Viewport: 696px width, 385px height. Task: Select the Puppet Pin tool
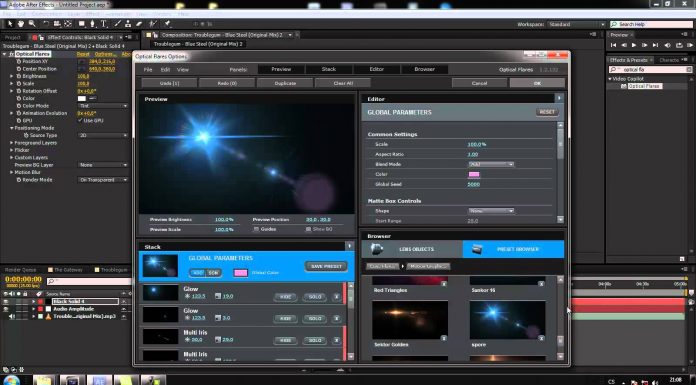pos(167,24)
